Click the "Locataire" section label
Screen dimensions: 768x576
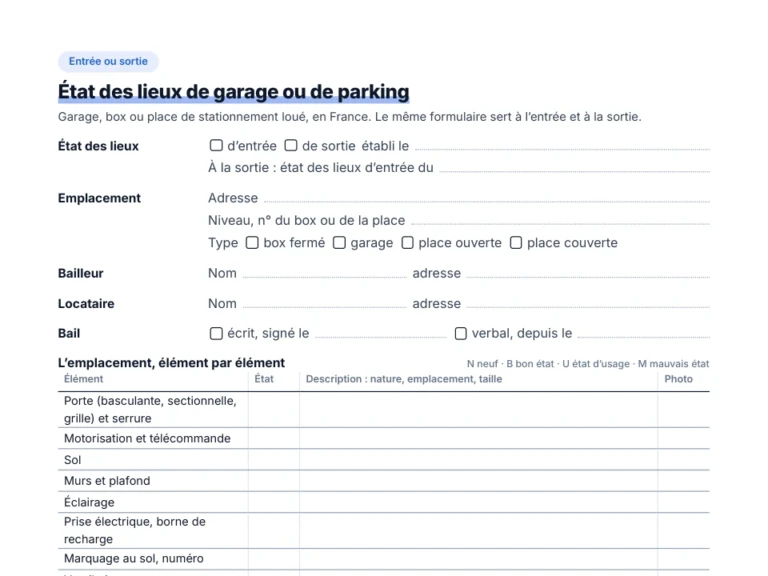point(86,304)
